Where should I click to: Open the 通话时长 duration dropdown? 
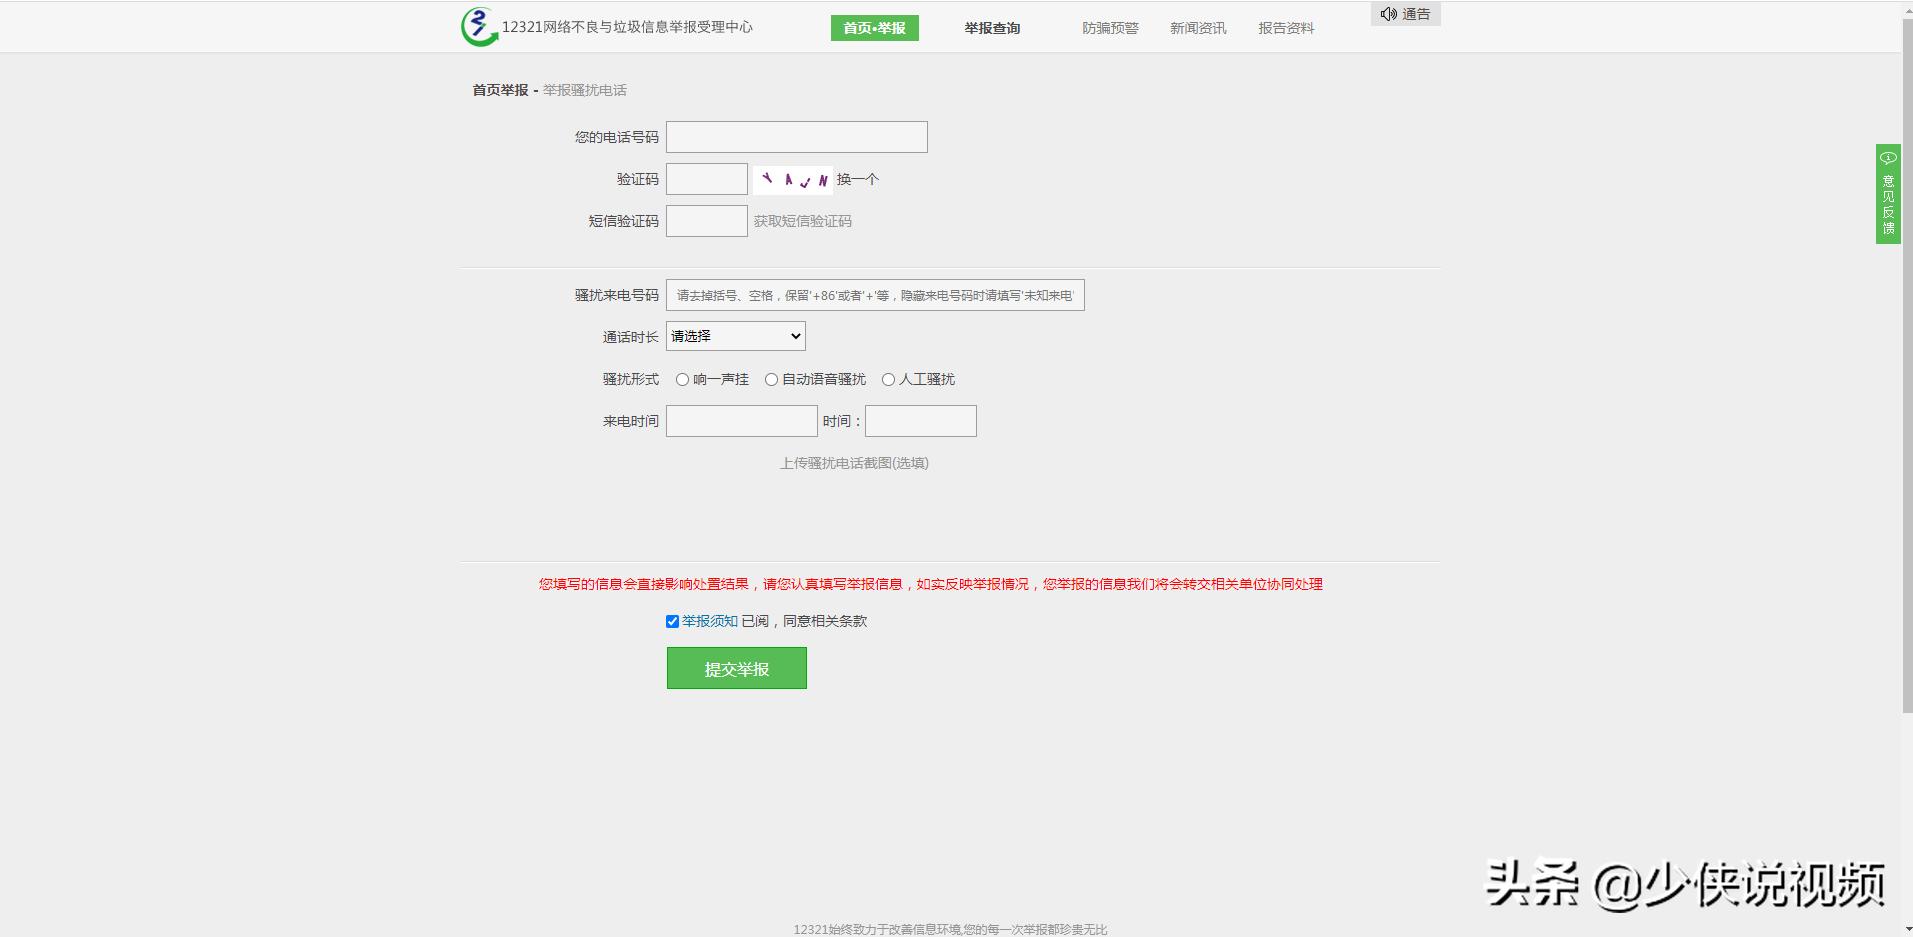(735, 336)
